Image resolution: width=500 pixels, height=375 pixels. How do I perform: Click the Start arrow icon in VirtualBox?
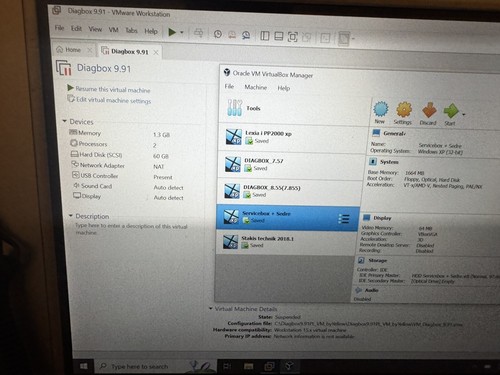[x=450, y=115]
